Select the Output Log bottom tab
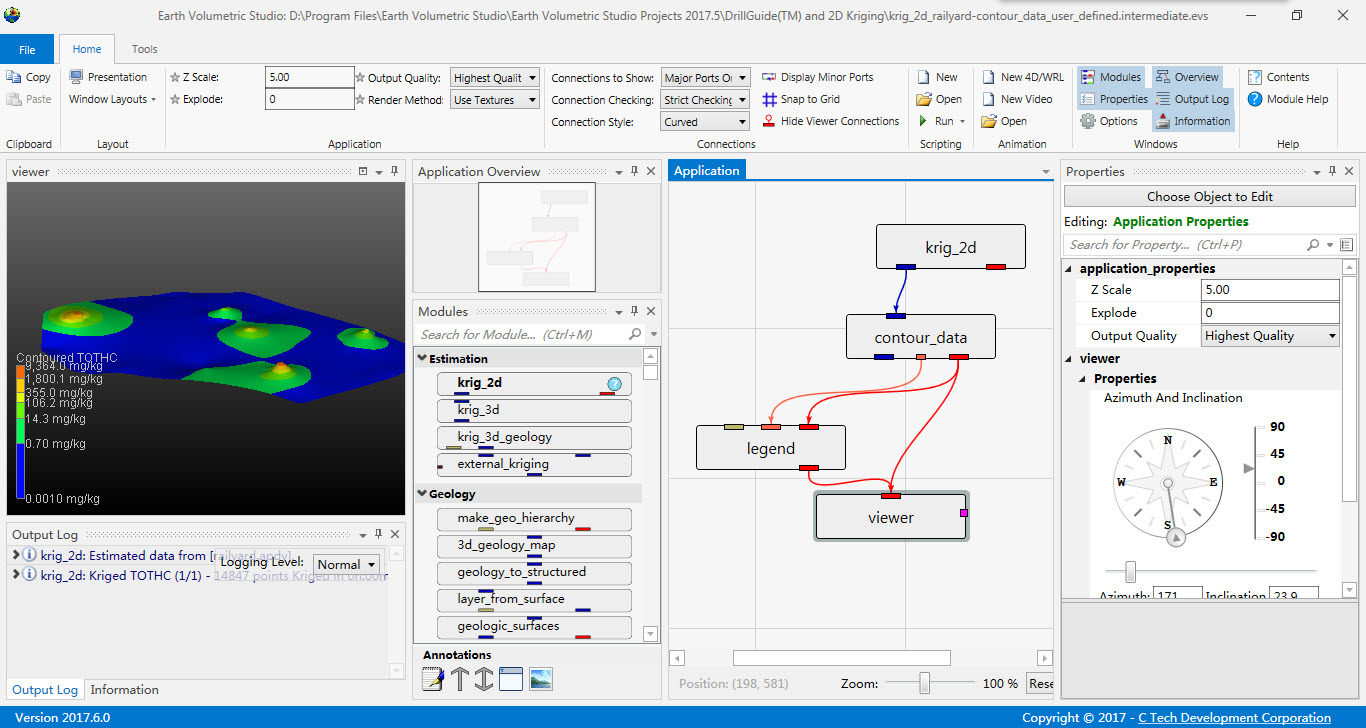Screen dimensions: 1366x728 click(45, 690)
